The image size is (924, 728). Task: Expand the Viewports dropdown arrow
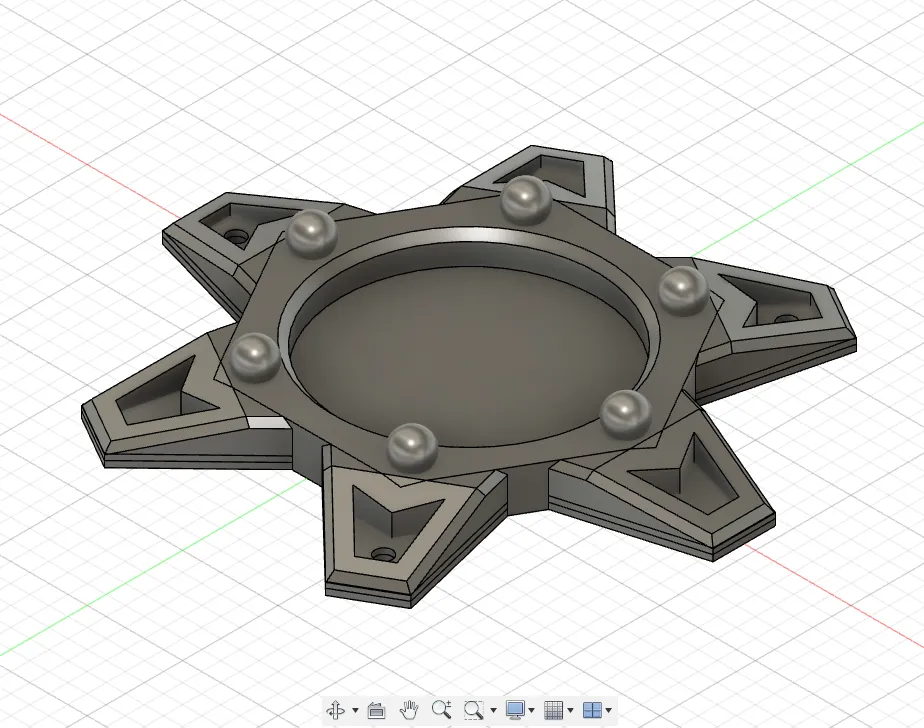[x=608, y=710]
